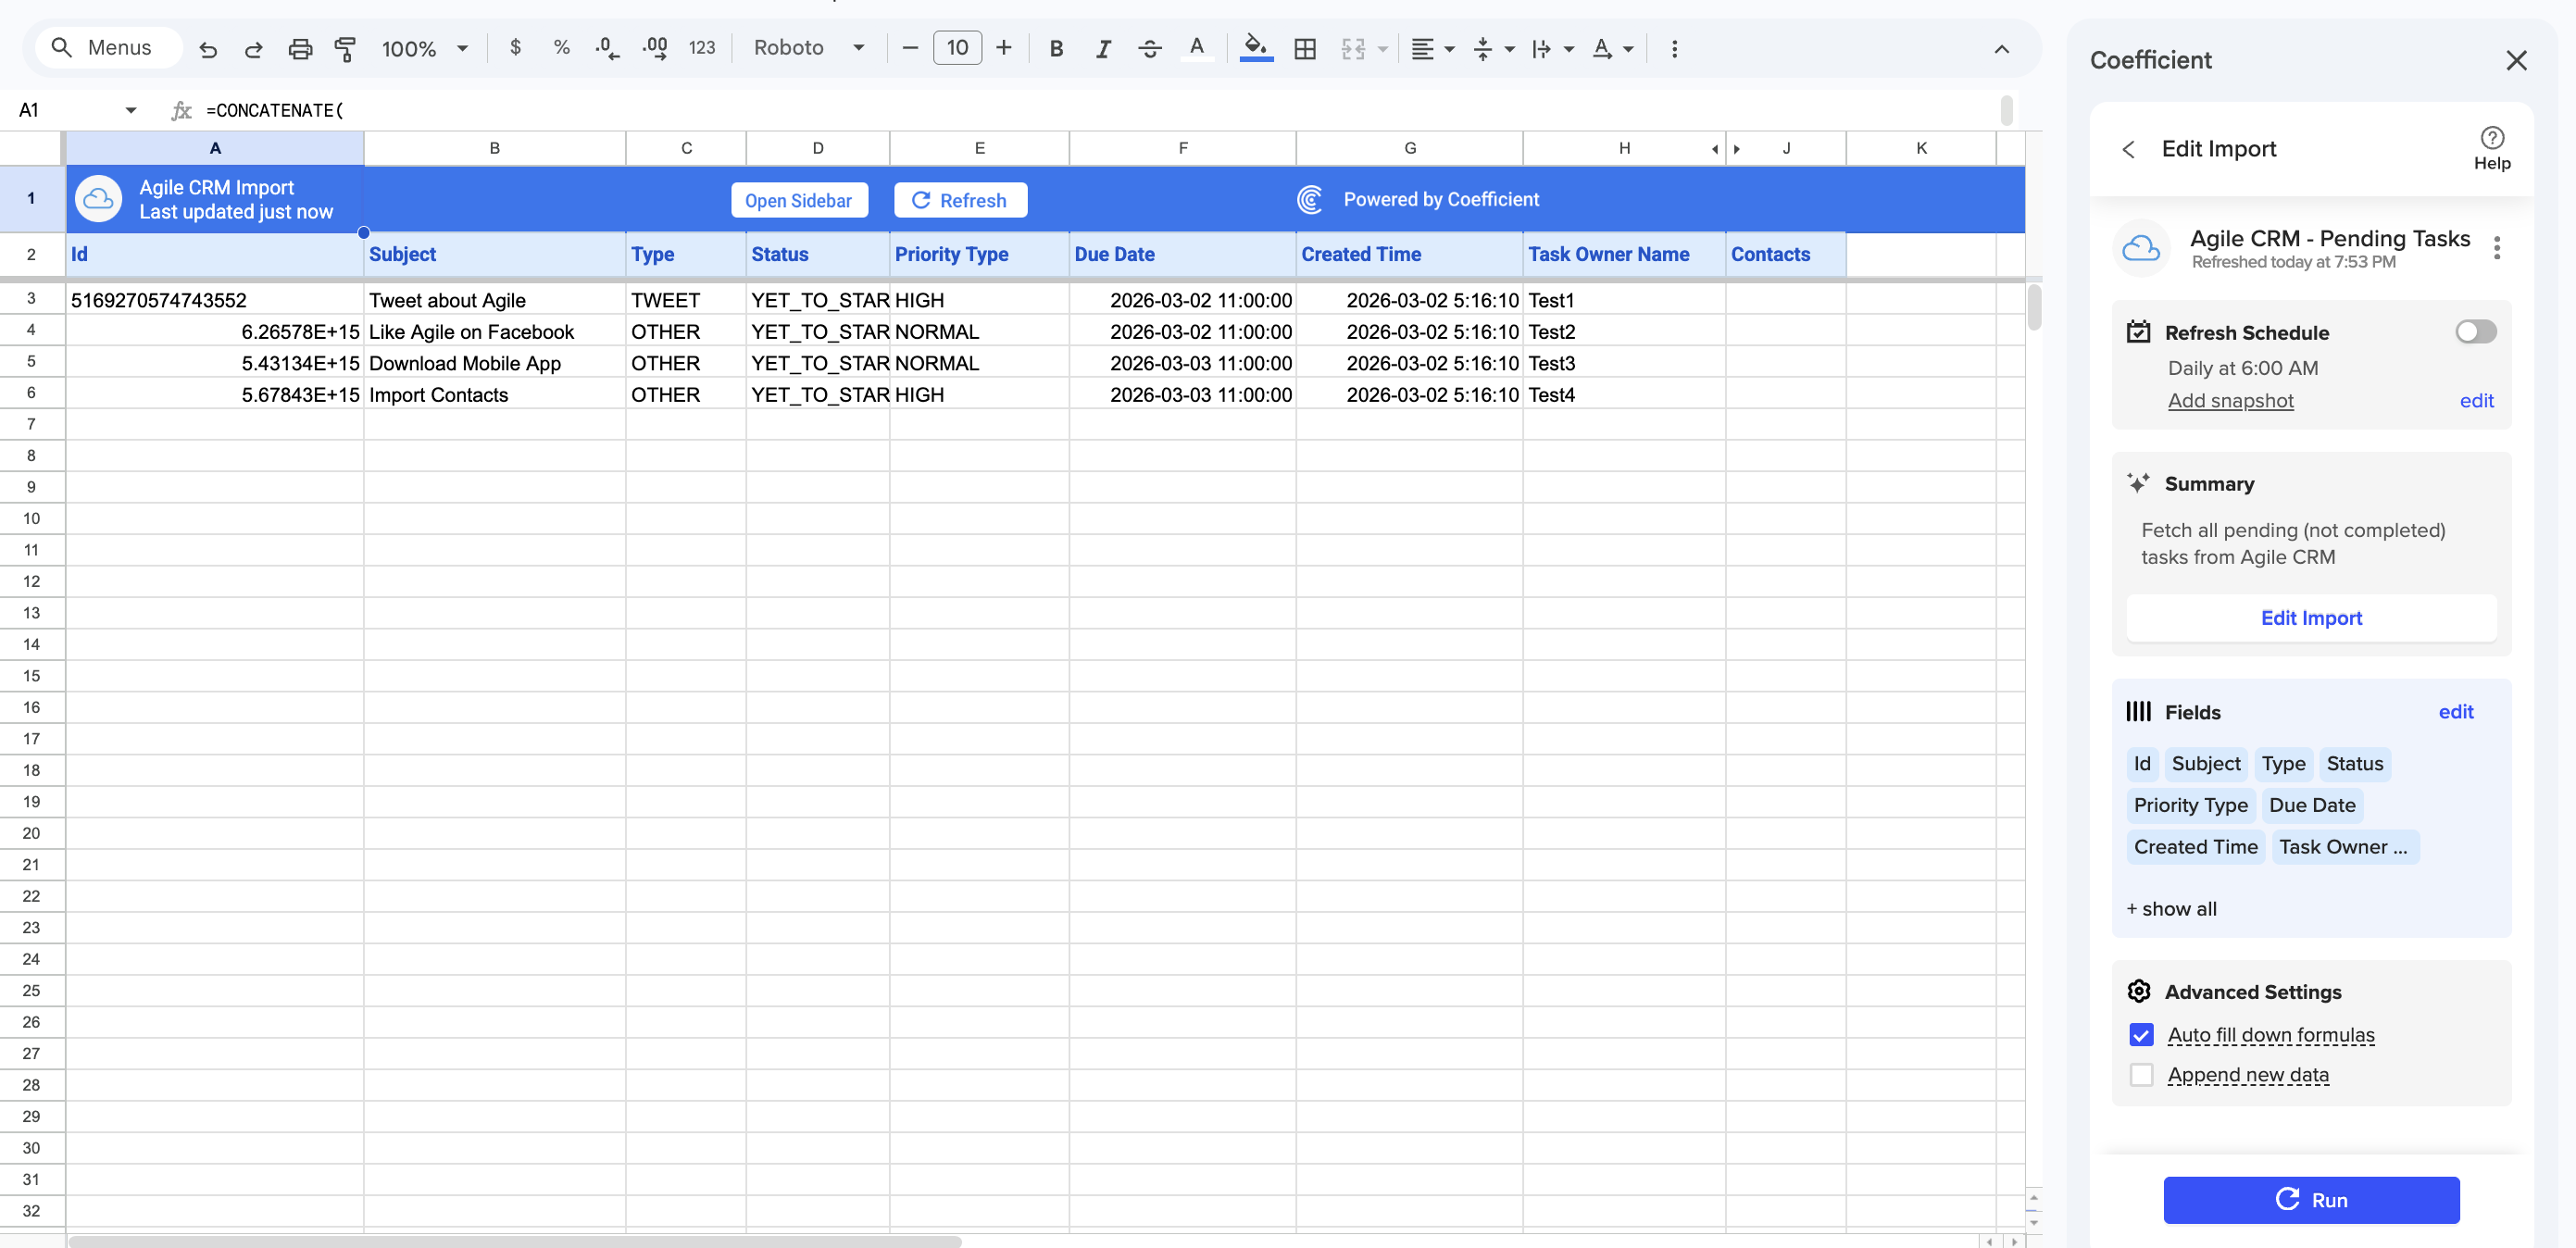Click the Run button
2576x1248 pixels.
2311,1199
